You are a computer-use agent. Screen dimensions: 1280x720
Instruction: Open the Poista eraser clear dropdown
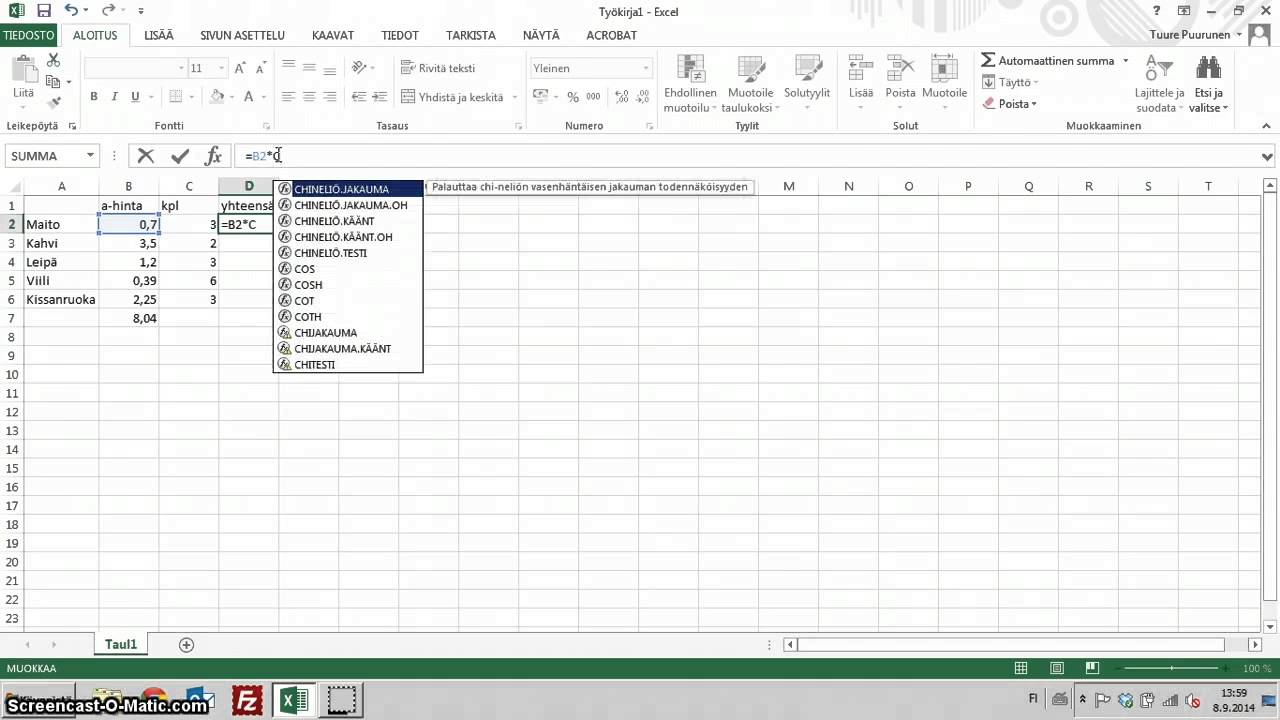pyautogui.click(x=1009, y=104)
